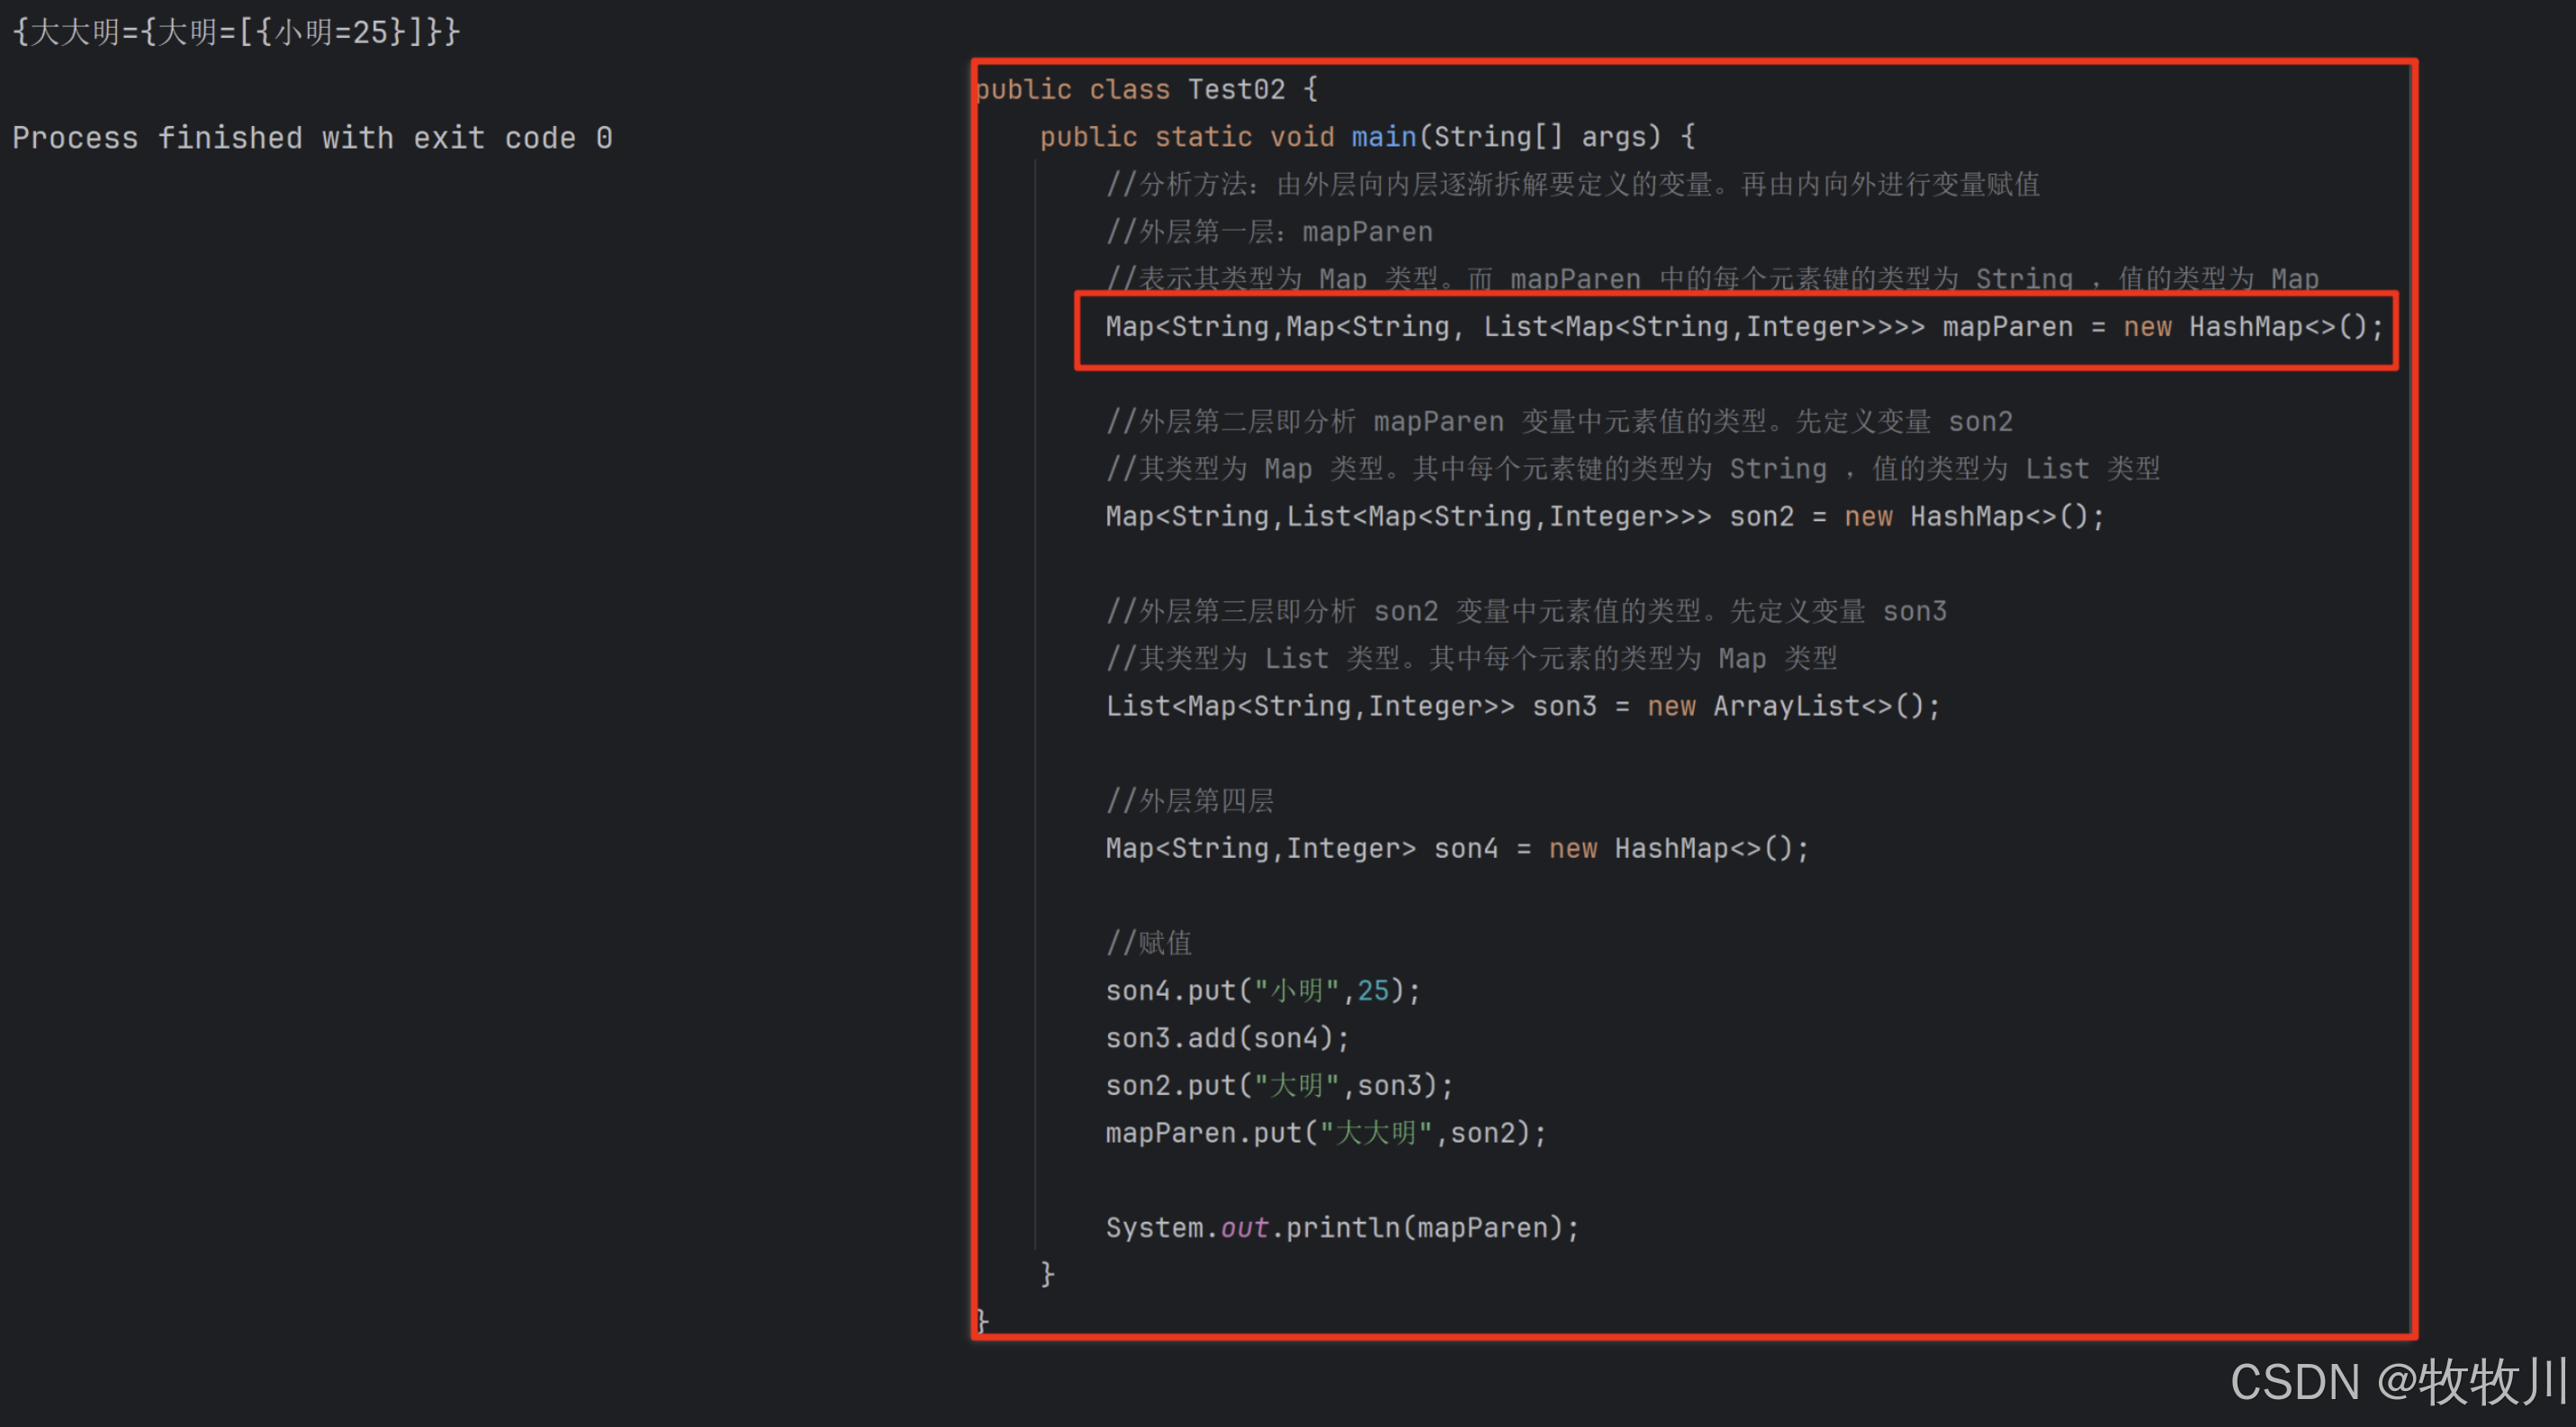Click the 'CSDN @牧牧川' watermark text
The image size is (2576, 1427).
point(2398,1382)
